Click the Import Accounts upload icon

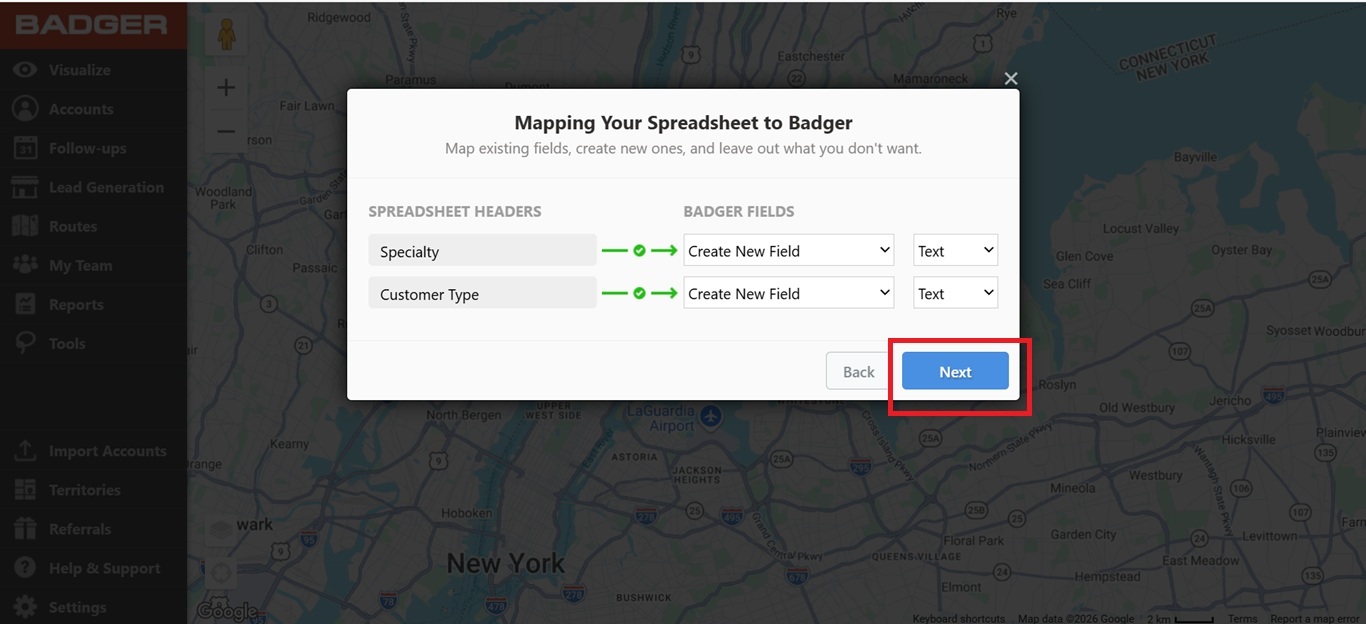[x=25, y=451]
